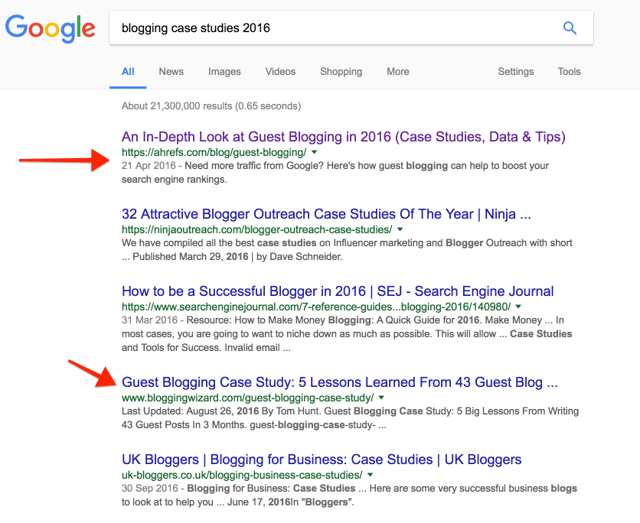This screenshot has width=640, height=523.
Task: Expand the More search categories menu
Action: pyautogui.click(x=398, y=71)
